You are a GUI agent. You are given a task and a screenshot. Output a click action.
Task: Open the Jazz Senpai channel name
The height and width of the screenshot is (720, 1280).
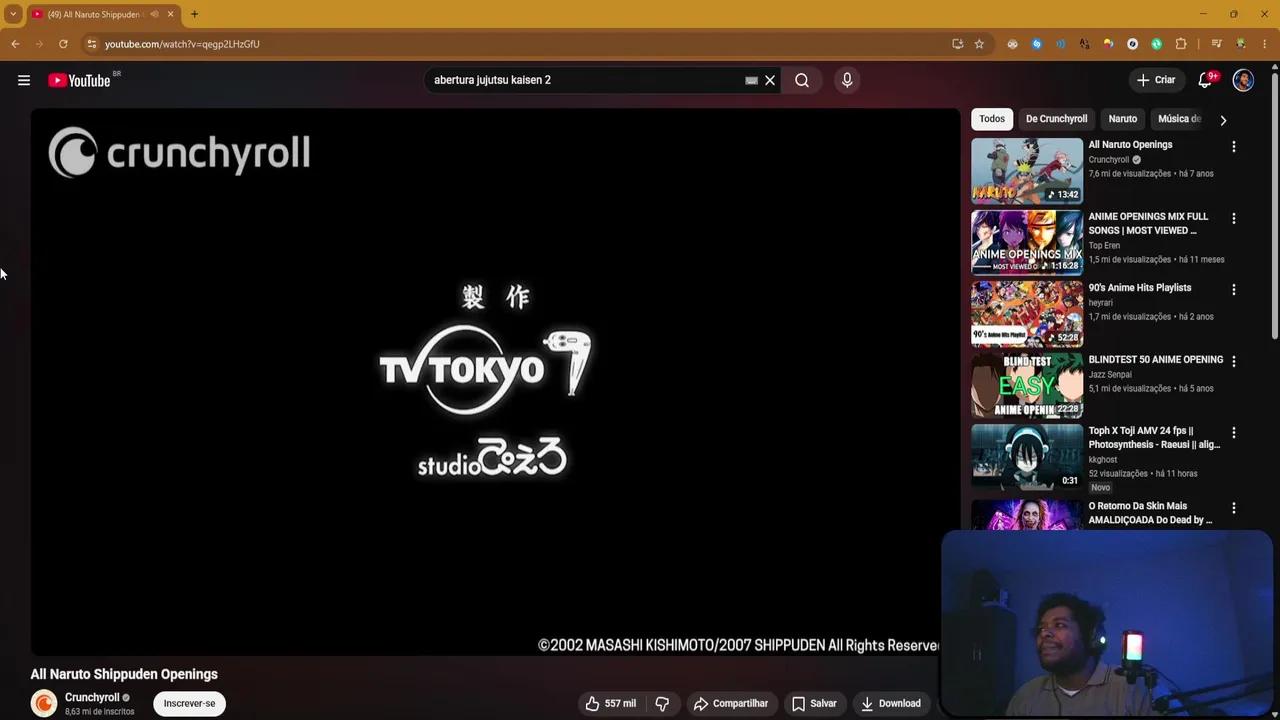coord(1110,375)
